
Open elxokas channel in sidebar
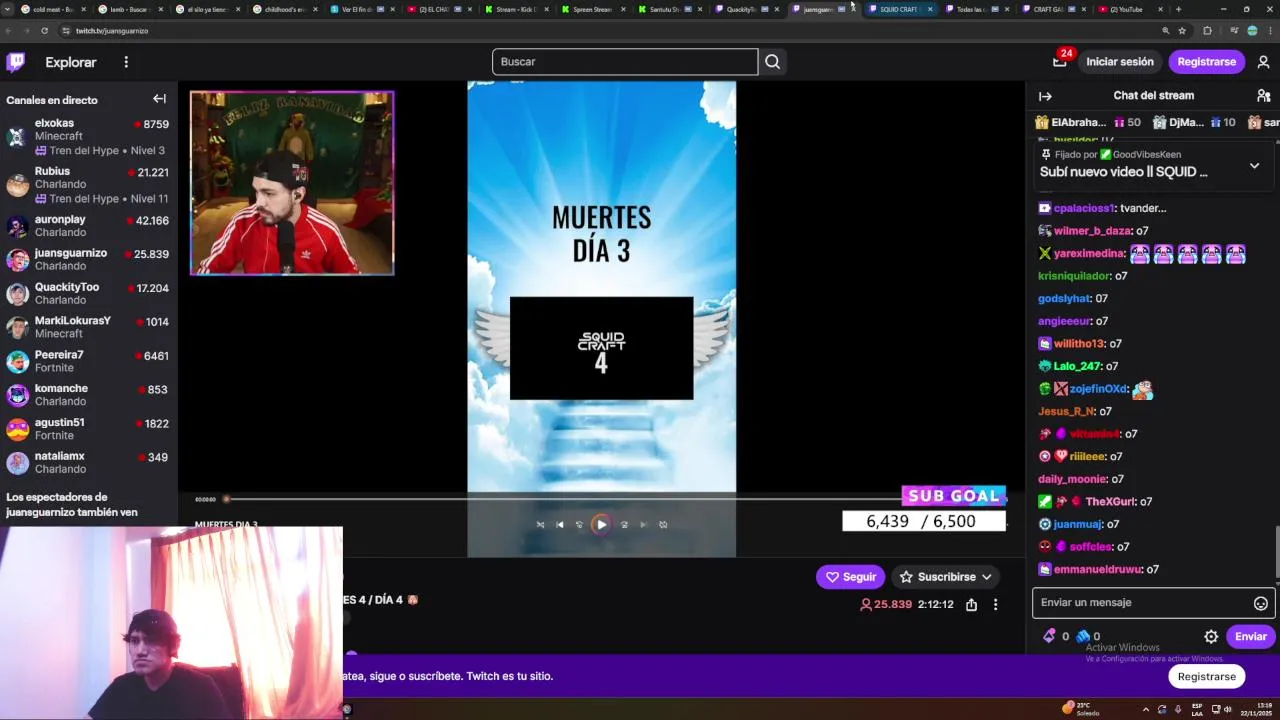point(88,136)
